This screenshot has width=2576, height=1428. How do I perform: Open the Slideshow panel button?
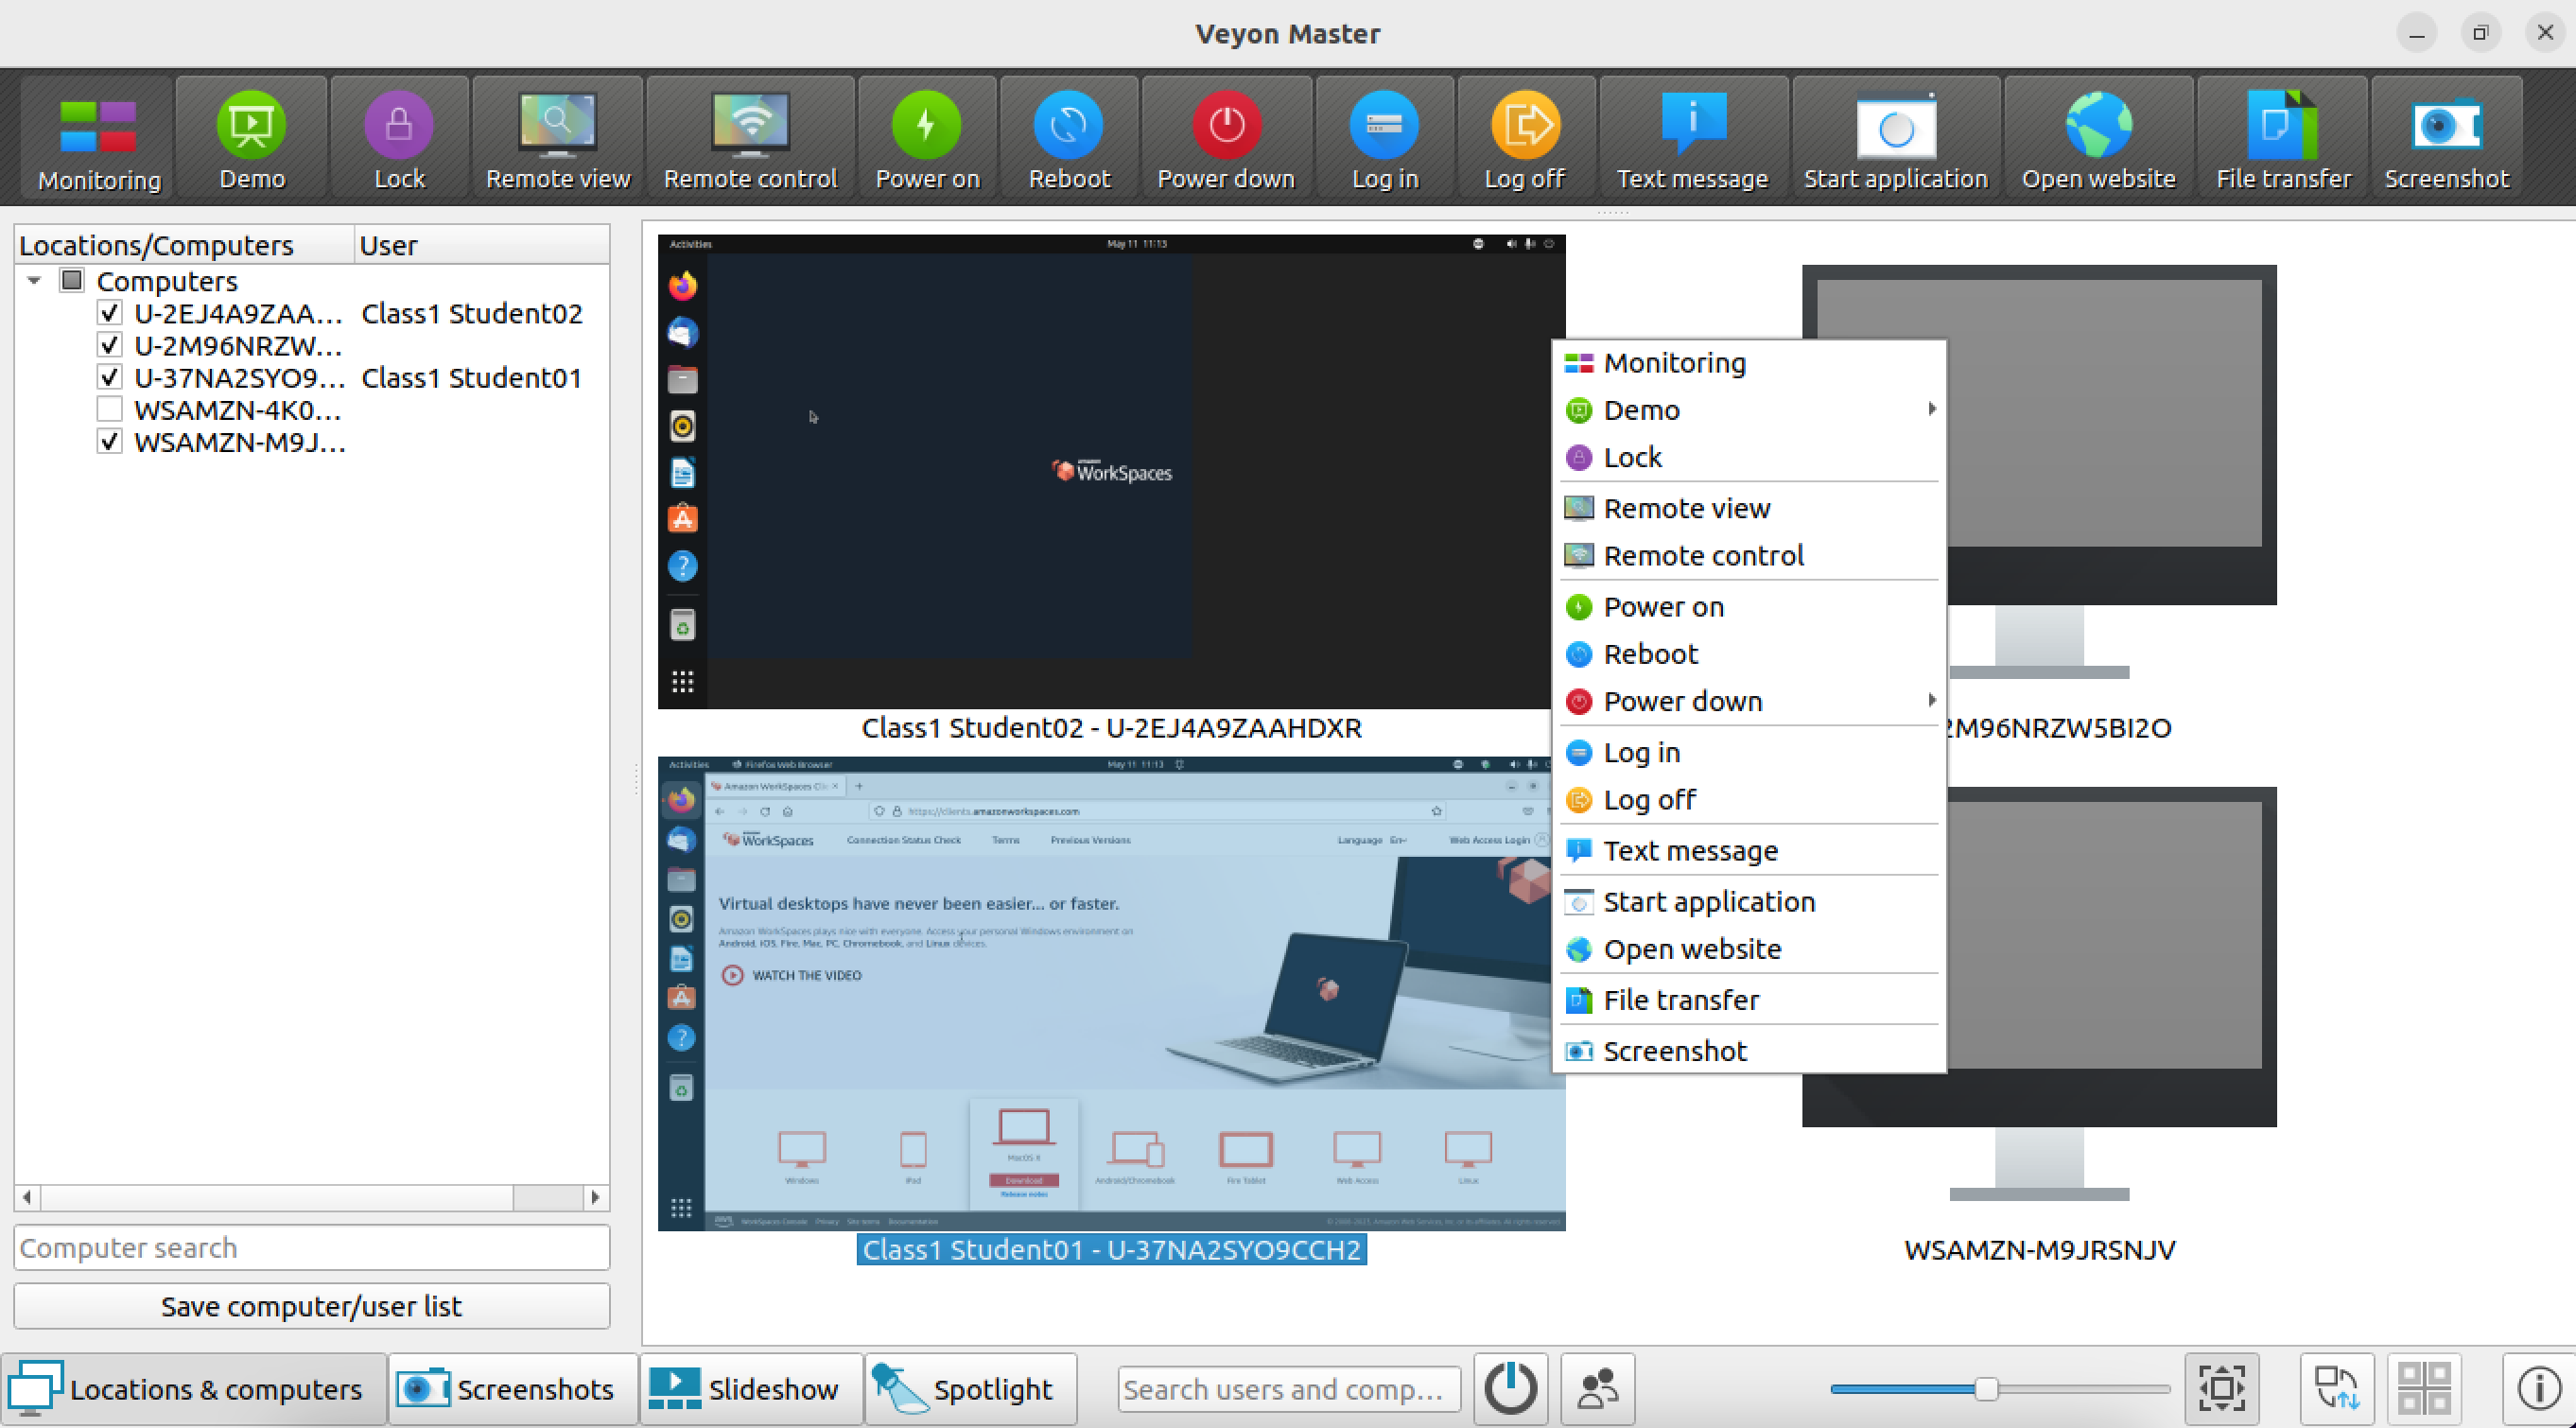pyautogui.click(x=750, y=1388)
